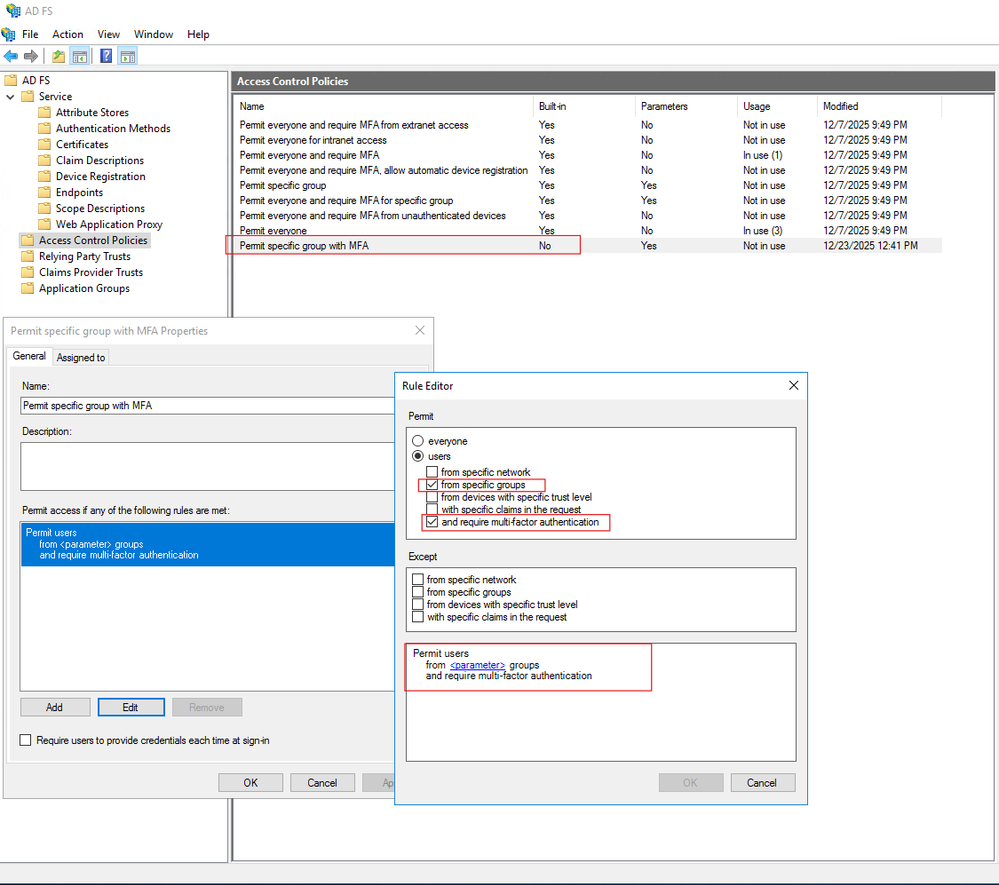Sort by the Modified column header

[879, 106]
